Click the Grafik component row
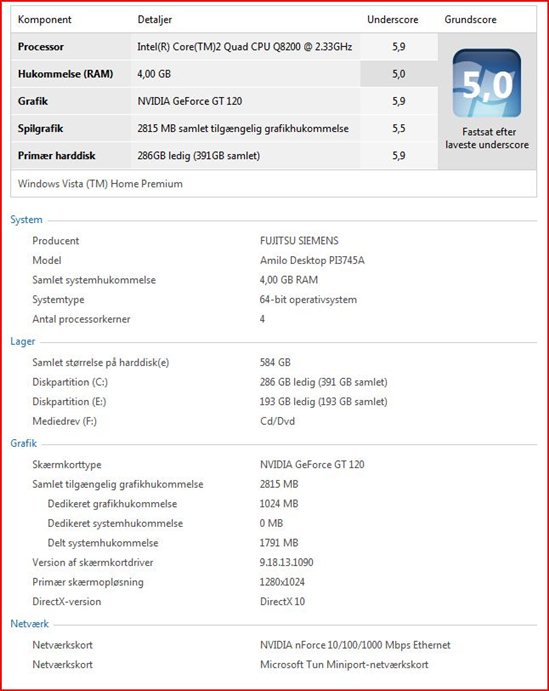 point(224,101)
